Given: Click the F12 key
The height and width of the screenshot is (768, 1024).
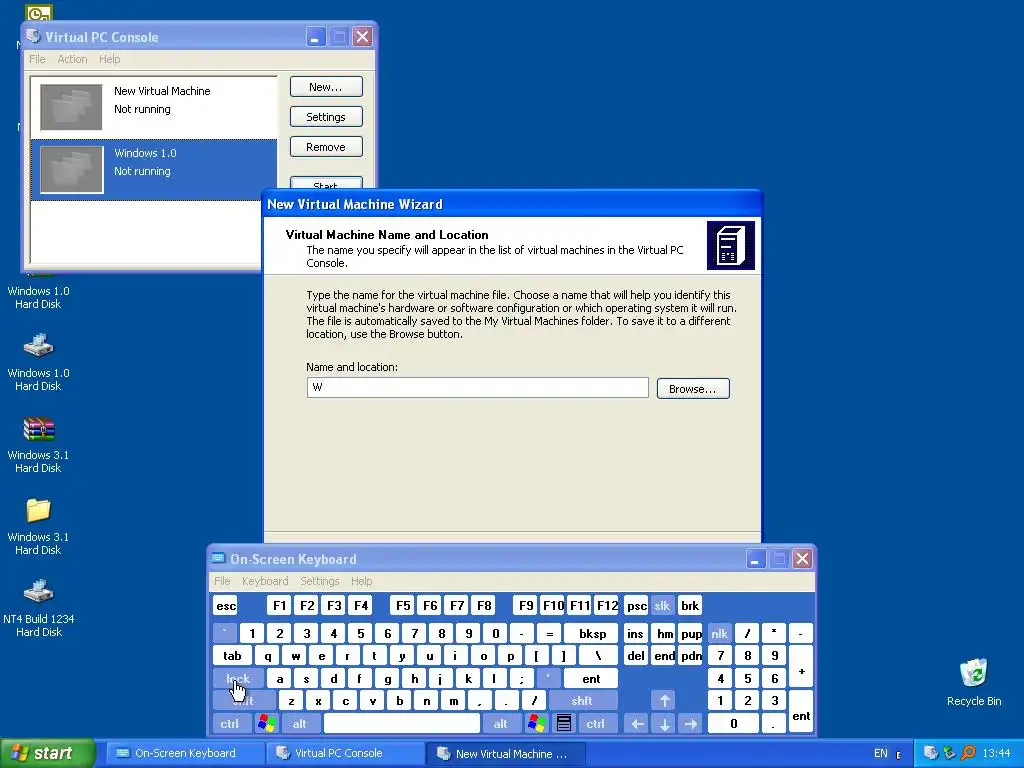Looking at the screenshot, I should (607, 605).
